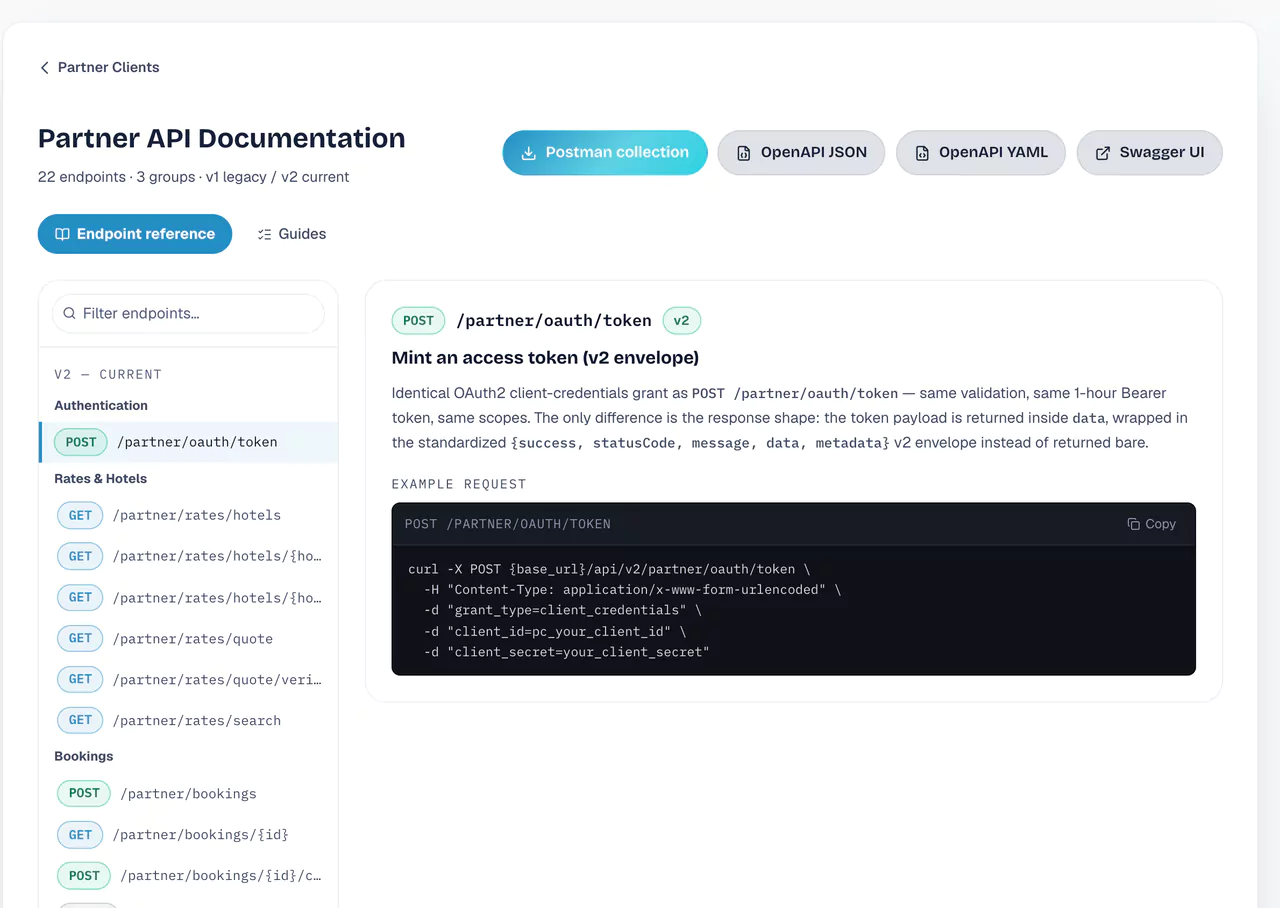Click the external-link icon on Swagger UI
The image size is (1280, 908).
[x=1103, y=153]
